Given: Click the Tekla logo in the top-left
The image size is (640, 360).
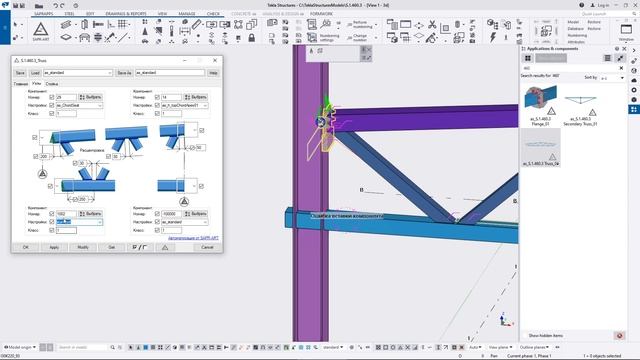Looking at the screenshot, I should (5, 5).
